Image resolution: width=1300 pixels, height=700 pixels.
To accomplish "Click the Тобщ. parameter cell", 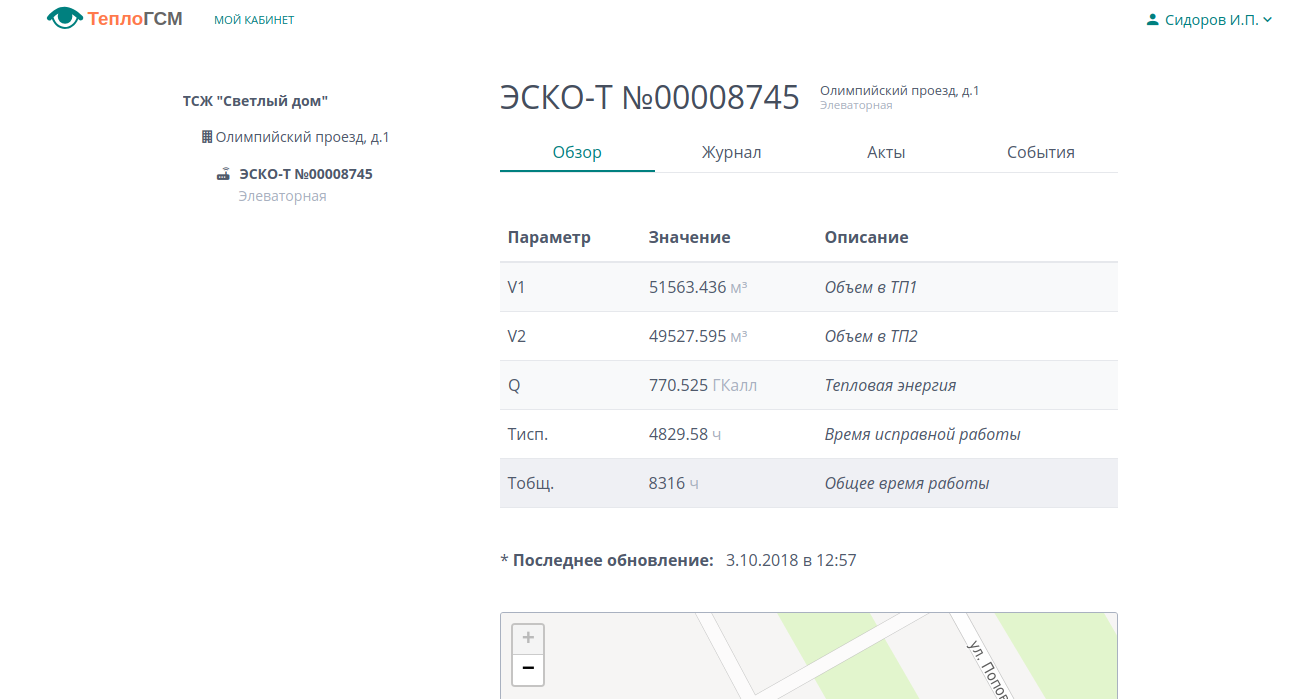I will pos(531,483).
